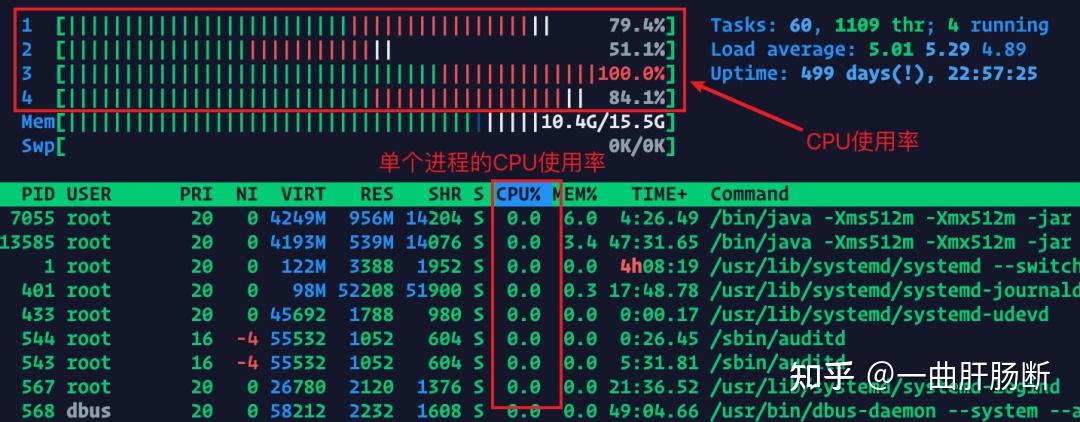The width and height of the screenshot is (1080, 422).
Task: Click the VIRT value 58212
Action: pos(298,411)
